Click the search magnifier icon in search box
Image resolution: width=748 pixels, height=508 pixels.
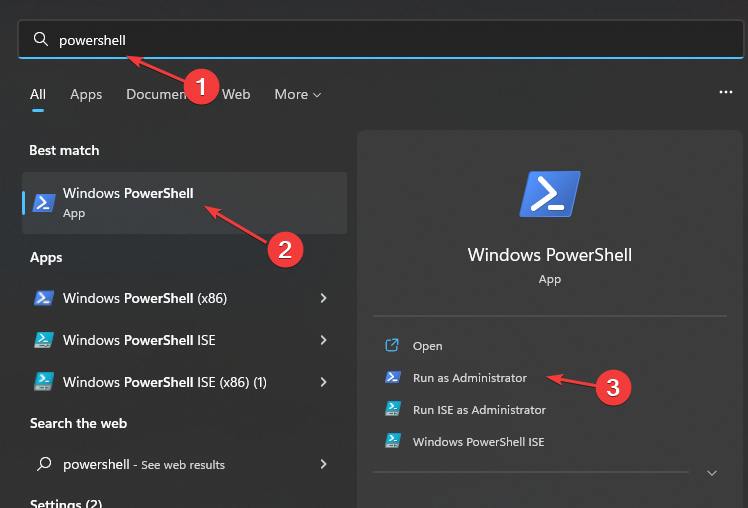click(x=41, y=39)
